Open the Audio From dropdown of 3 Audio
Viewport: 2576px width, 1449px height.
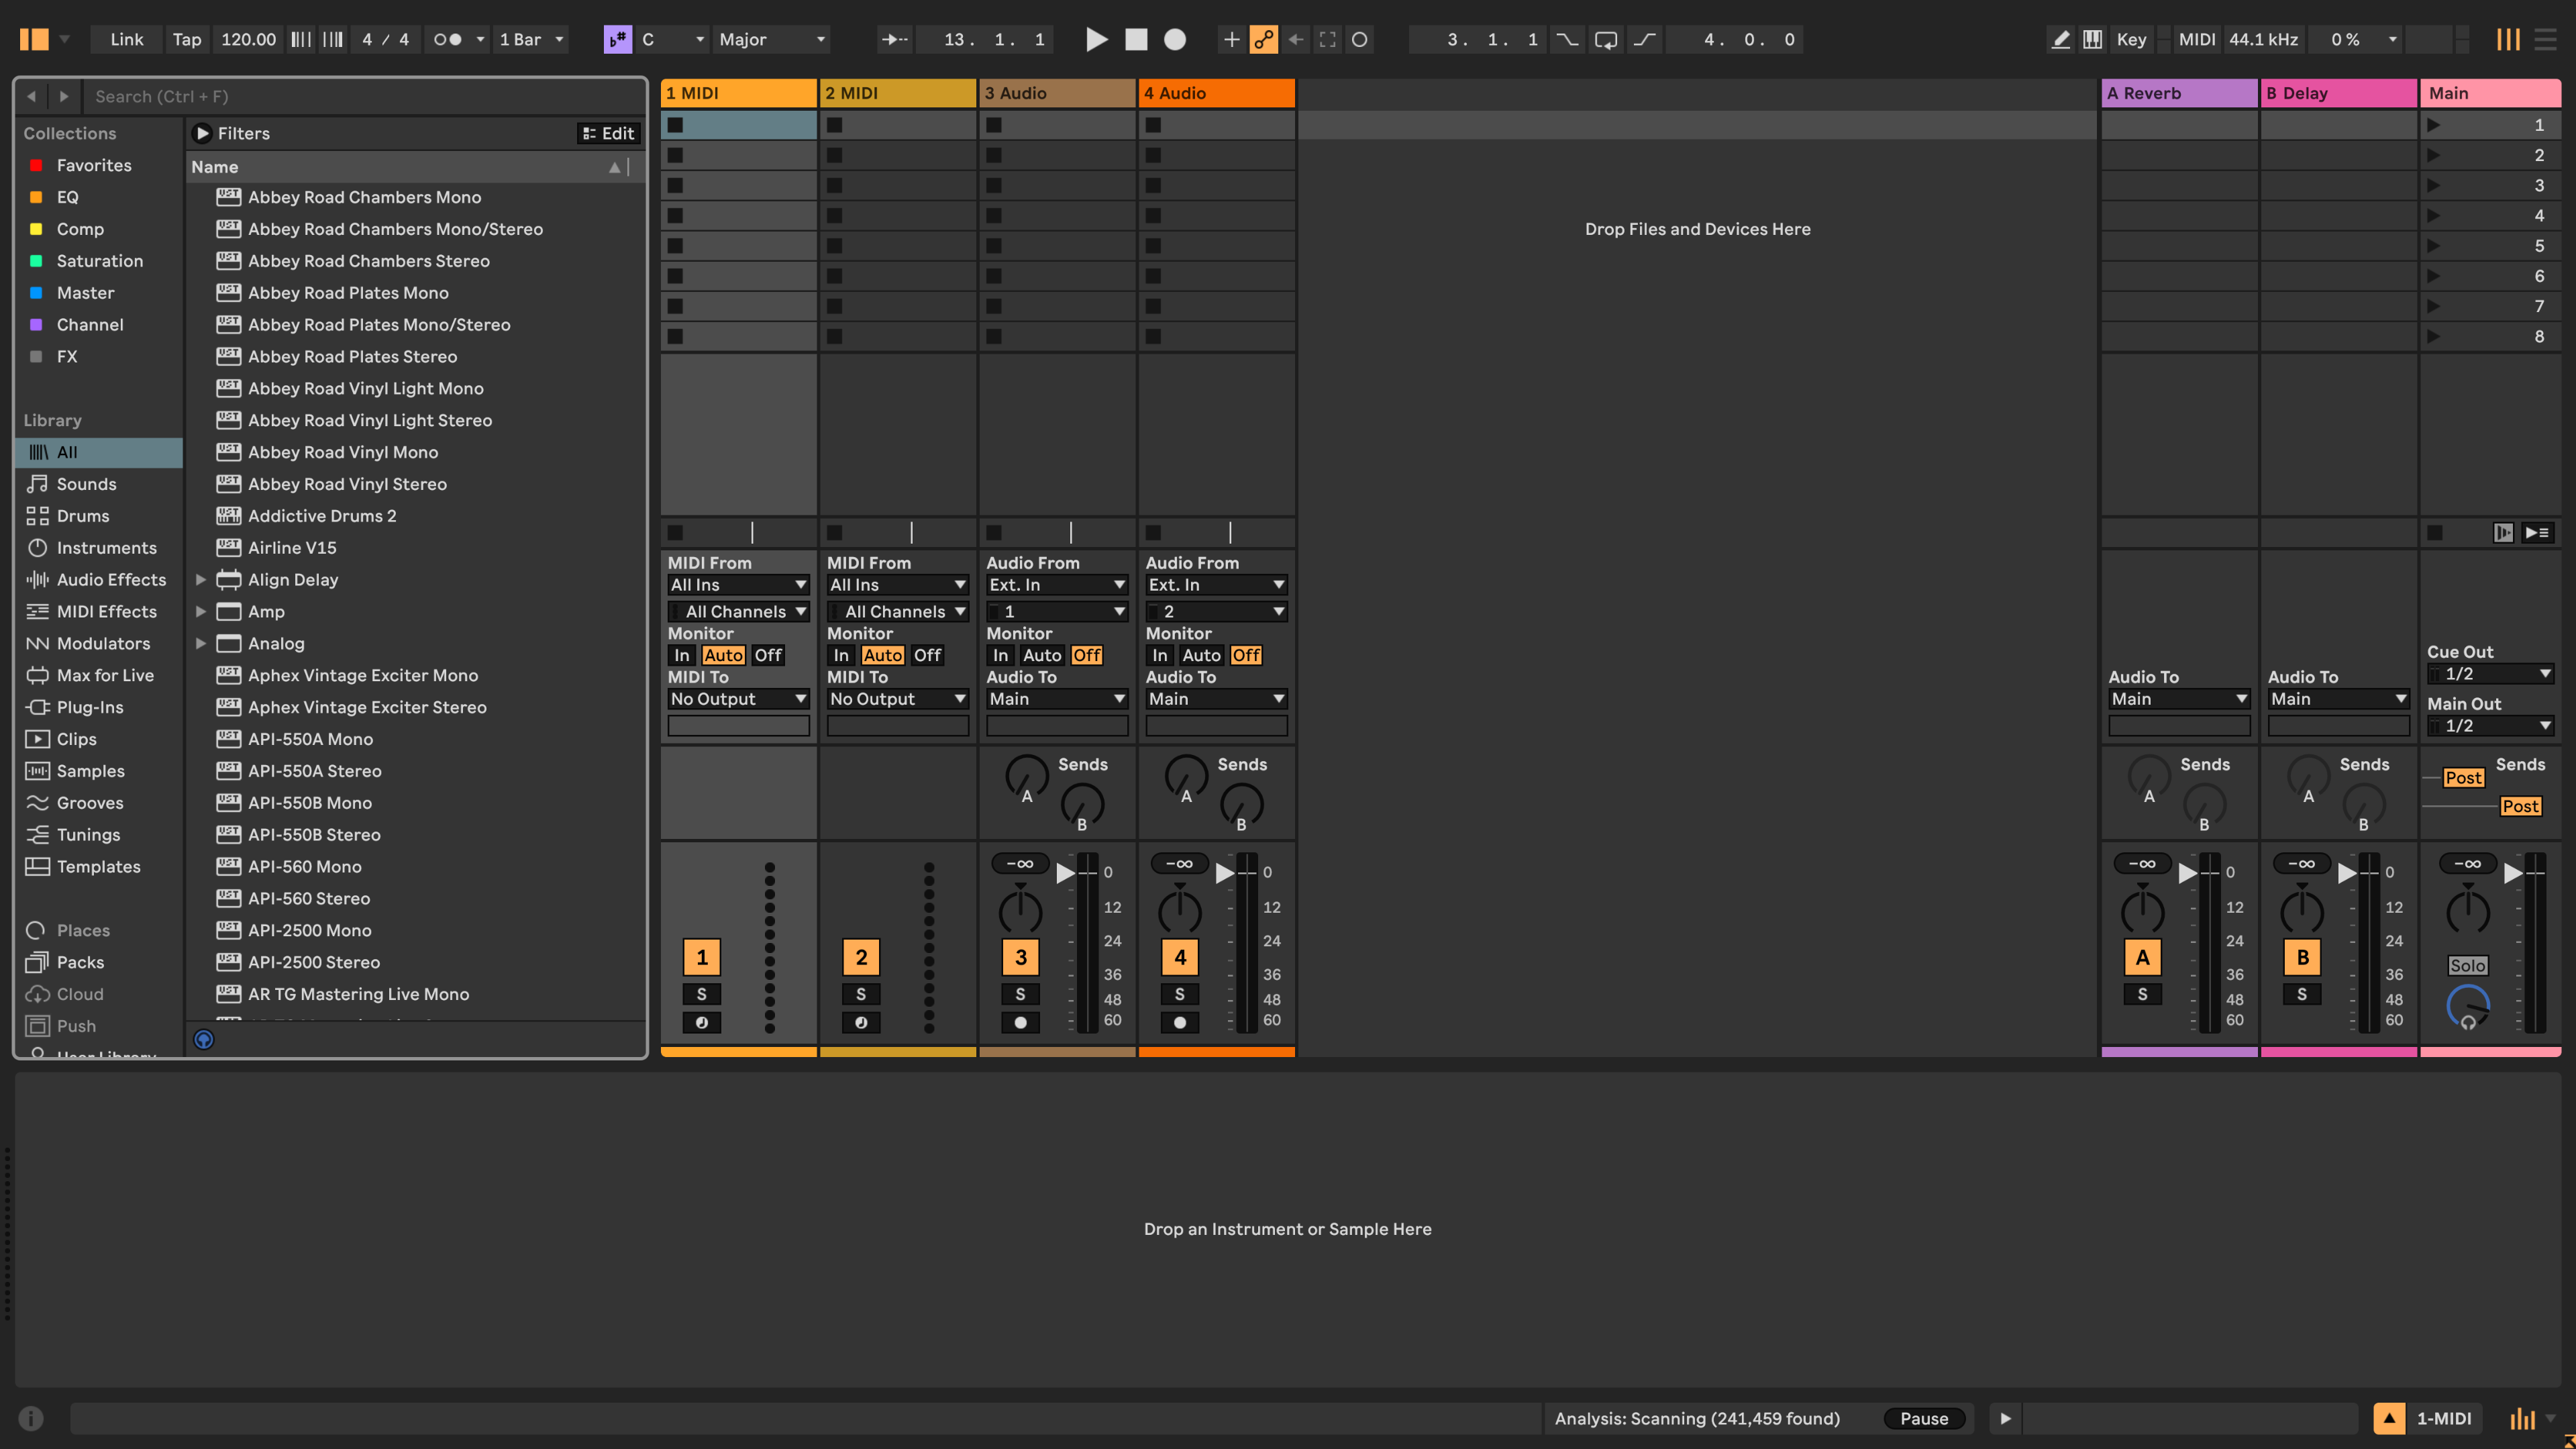click(1057, 585)
